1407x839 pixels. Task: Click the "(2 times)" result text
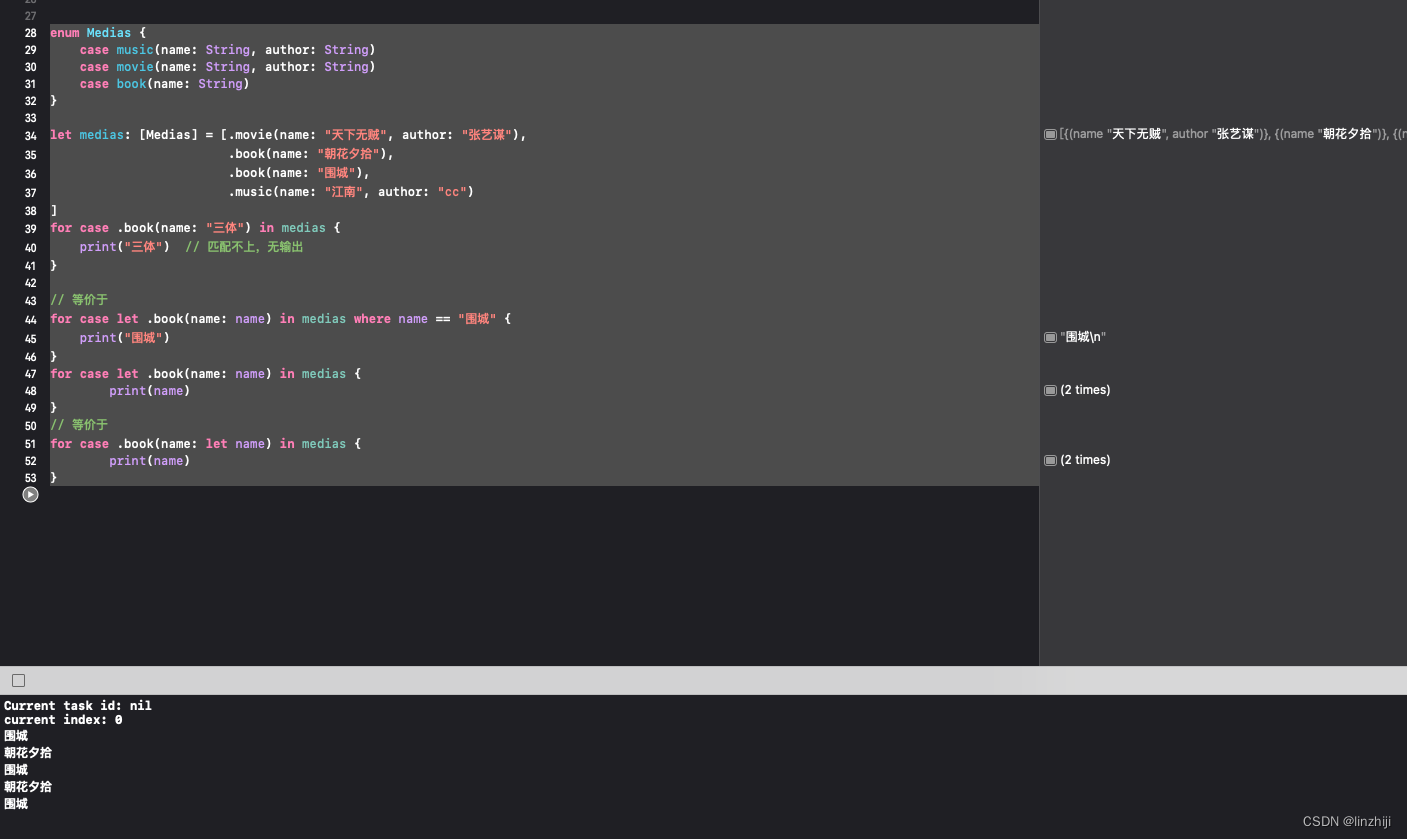click(x=1085, y=390)
